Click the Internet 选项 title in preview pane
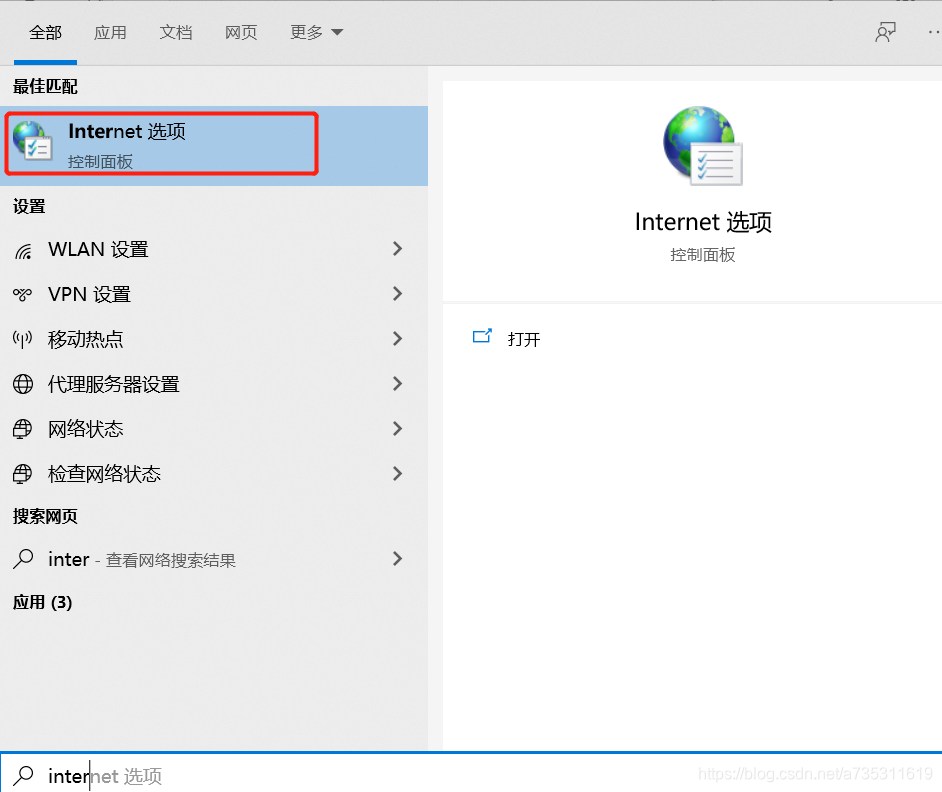This screenshot has width=942, height=792. click(703, 222)
